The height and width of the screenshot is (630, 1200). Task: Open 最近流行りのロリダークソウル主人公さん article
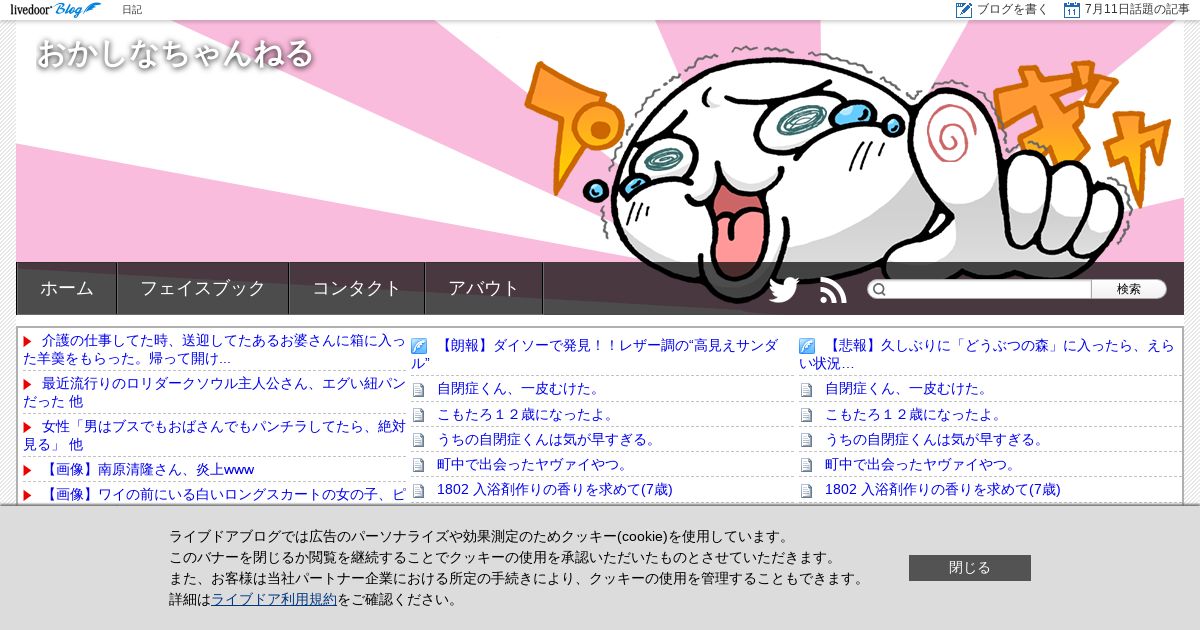[214, 392]
